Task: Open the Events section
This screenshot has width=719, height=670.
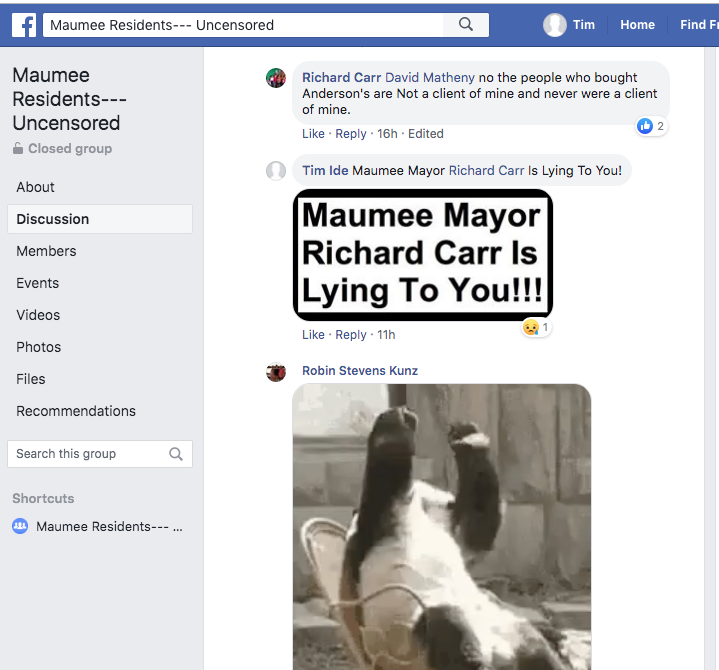Action: coord(37,283)
